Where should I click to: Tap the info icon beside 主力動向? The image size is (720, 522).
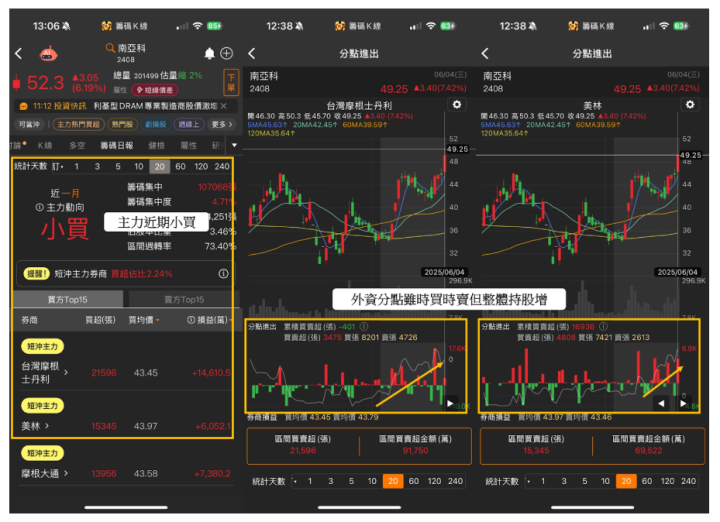pos(39,208)
